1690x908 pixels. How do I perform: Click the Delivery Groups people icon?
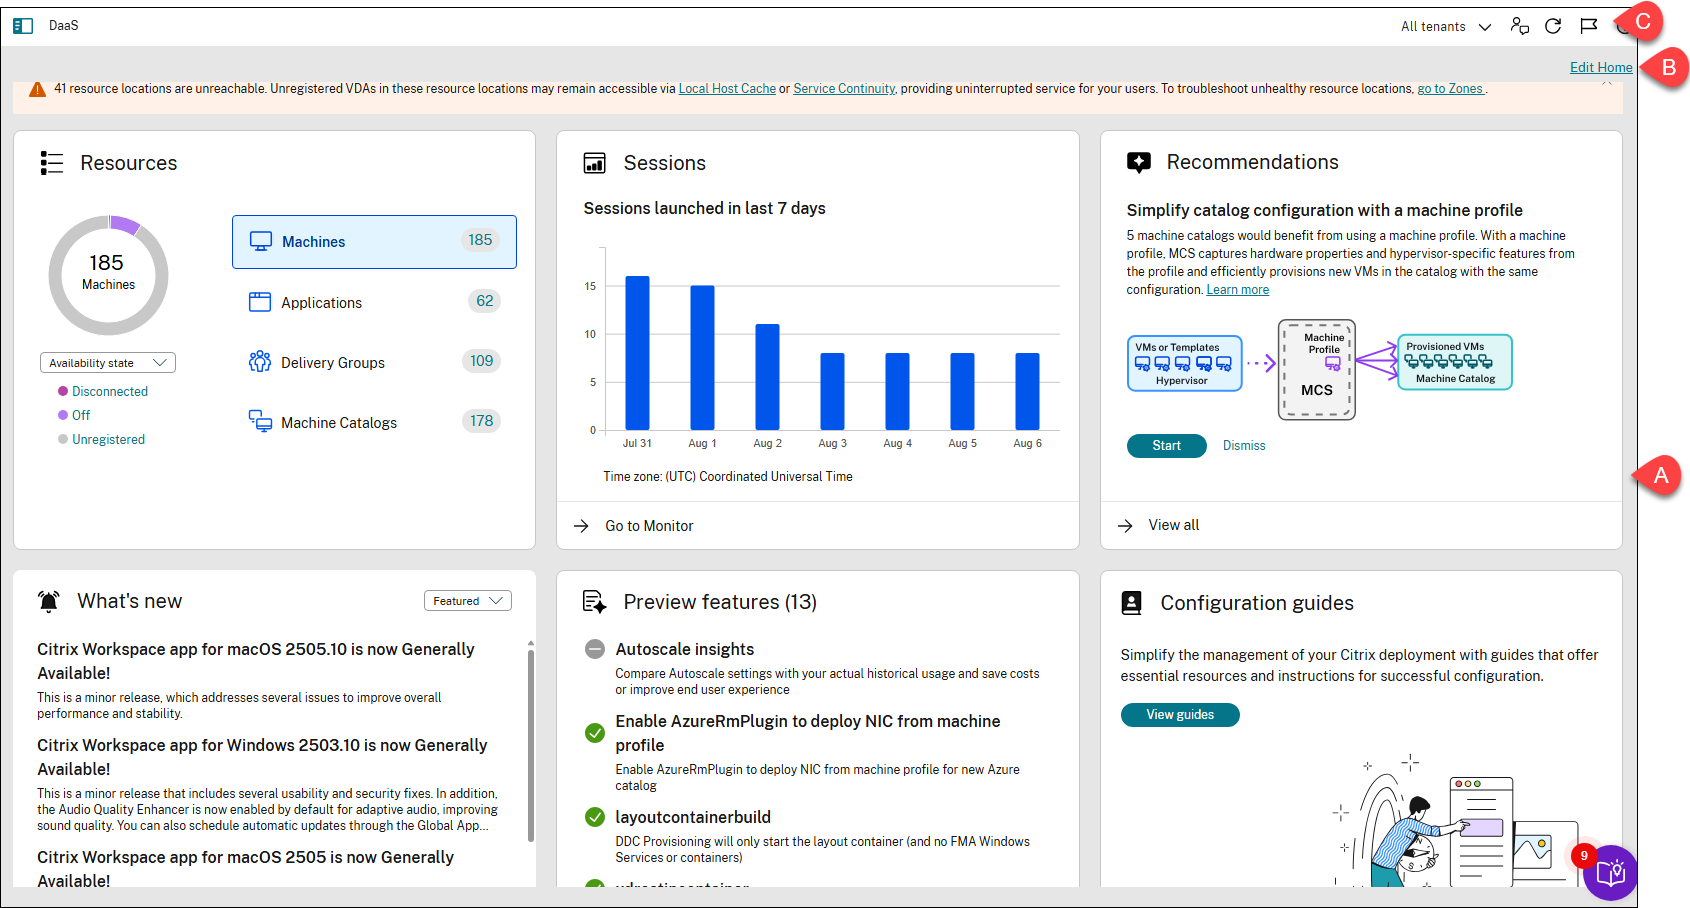(x=260, y=362)
